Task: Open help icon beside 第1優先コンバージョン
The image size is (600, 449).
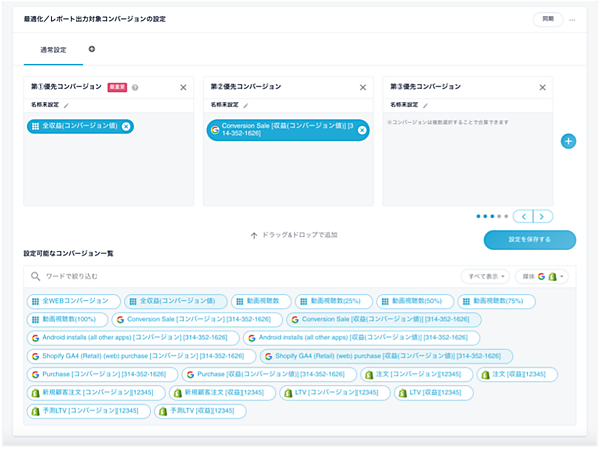Action: point(135,88)
